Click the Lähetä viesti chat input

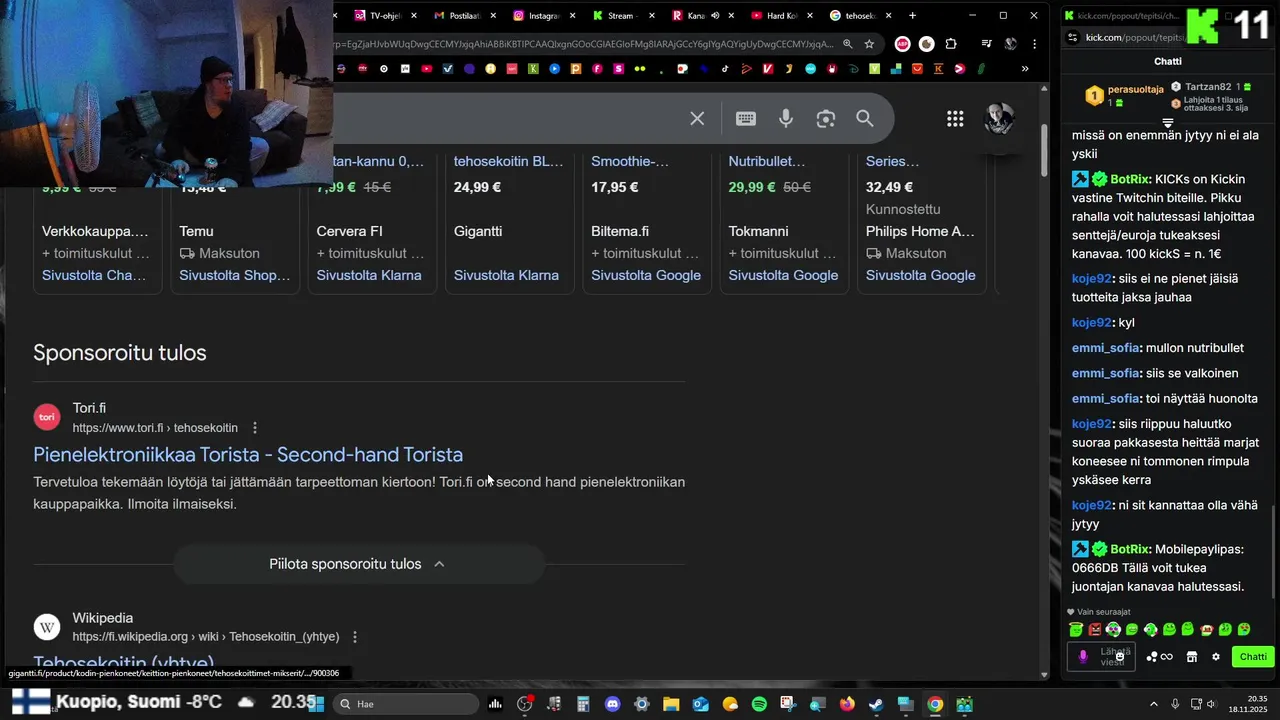(x=1101, y=657)
